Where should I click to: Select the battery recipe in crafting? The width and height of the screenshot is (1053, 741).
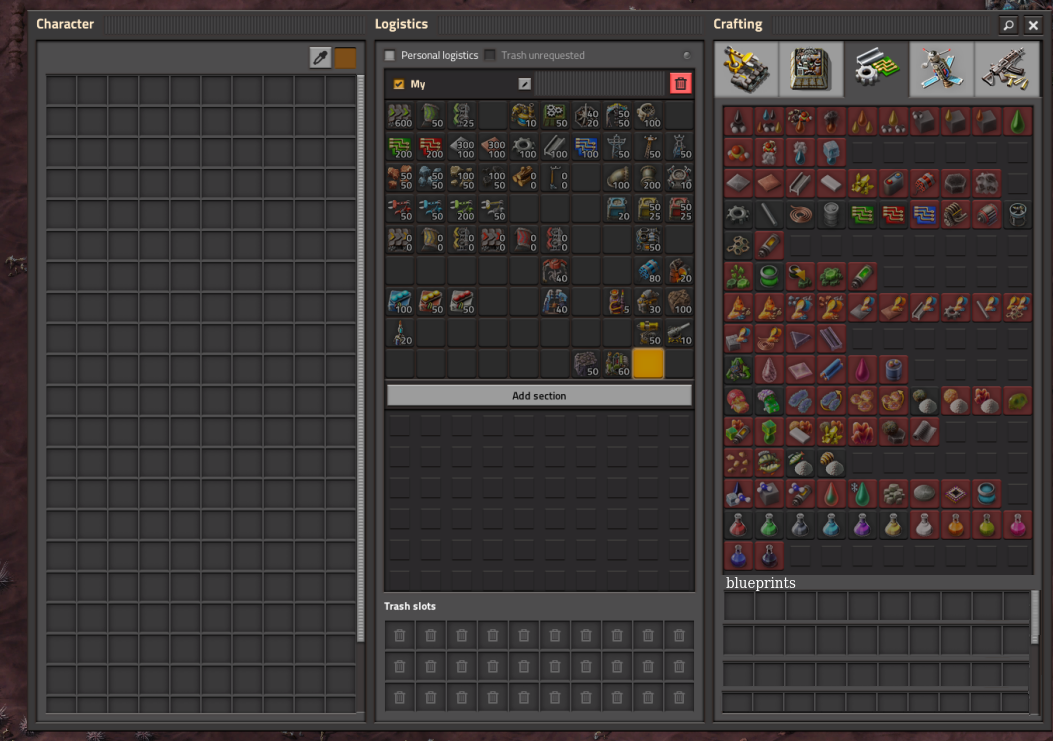point(893,183)
